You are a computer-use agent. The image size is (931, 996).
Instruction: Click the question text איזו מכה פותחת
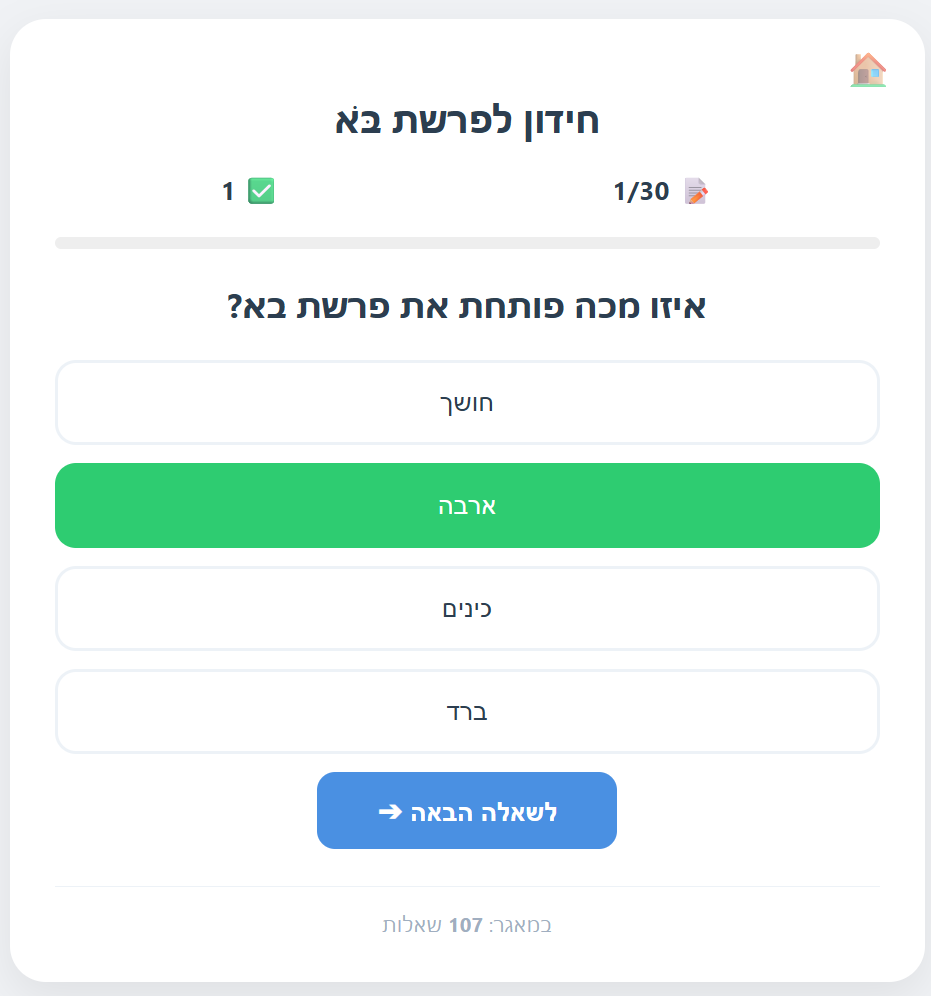(x=467, y=306)
